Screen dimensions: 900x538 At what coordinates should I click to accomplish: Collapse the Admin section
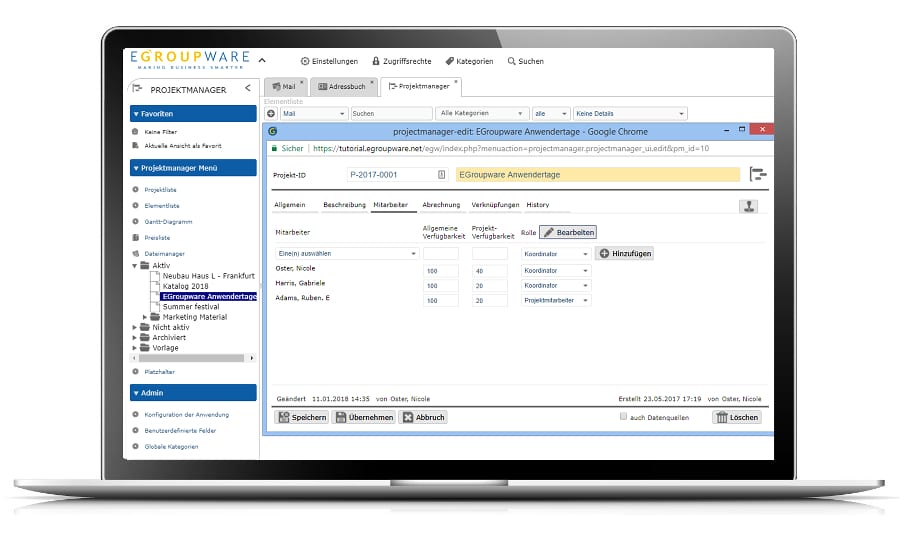coord(193,393)
